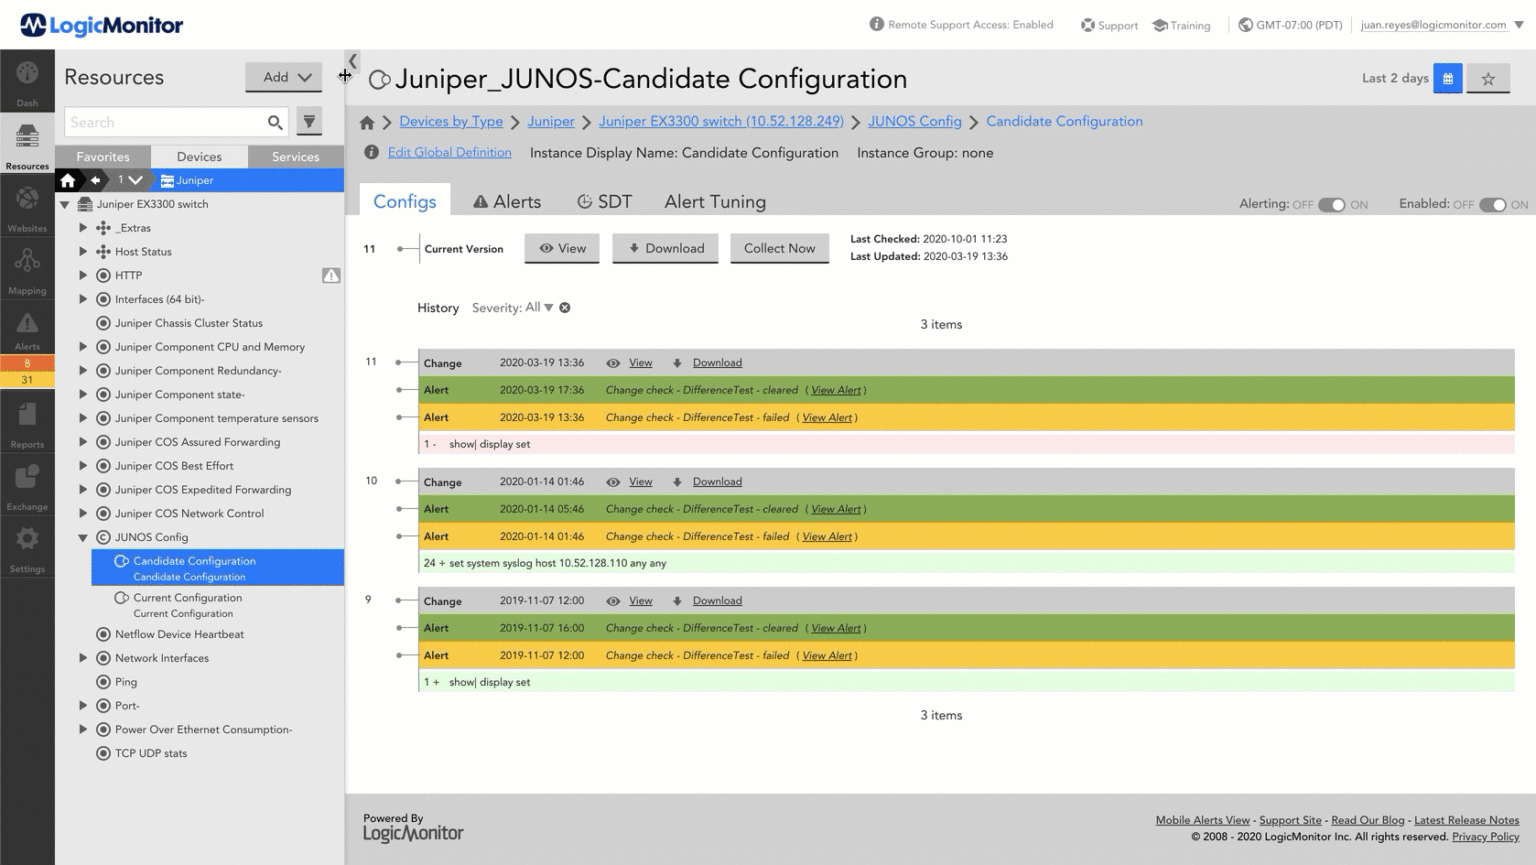Switch to the Services tab in Resources
Viewport: 1536px width, 865px height.
click(x=295, y=156)
